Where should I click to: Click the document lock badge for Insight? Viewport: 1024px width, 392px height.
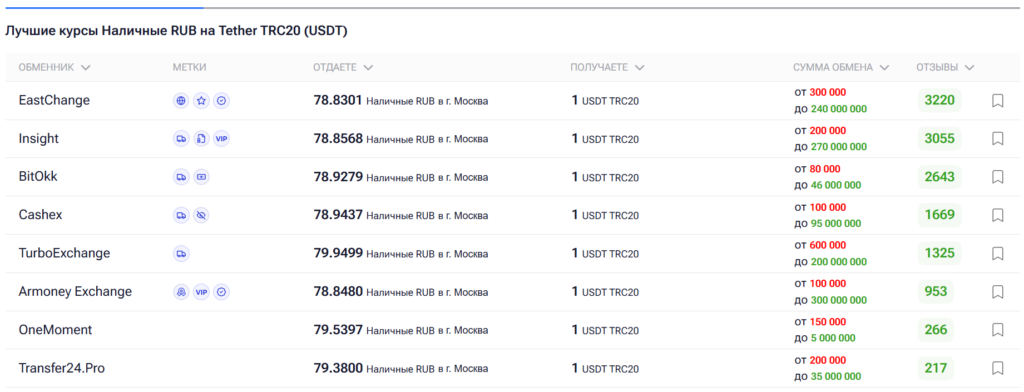[201, 139]
